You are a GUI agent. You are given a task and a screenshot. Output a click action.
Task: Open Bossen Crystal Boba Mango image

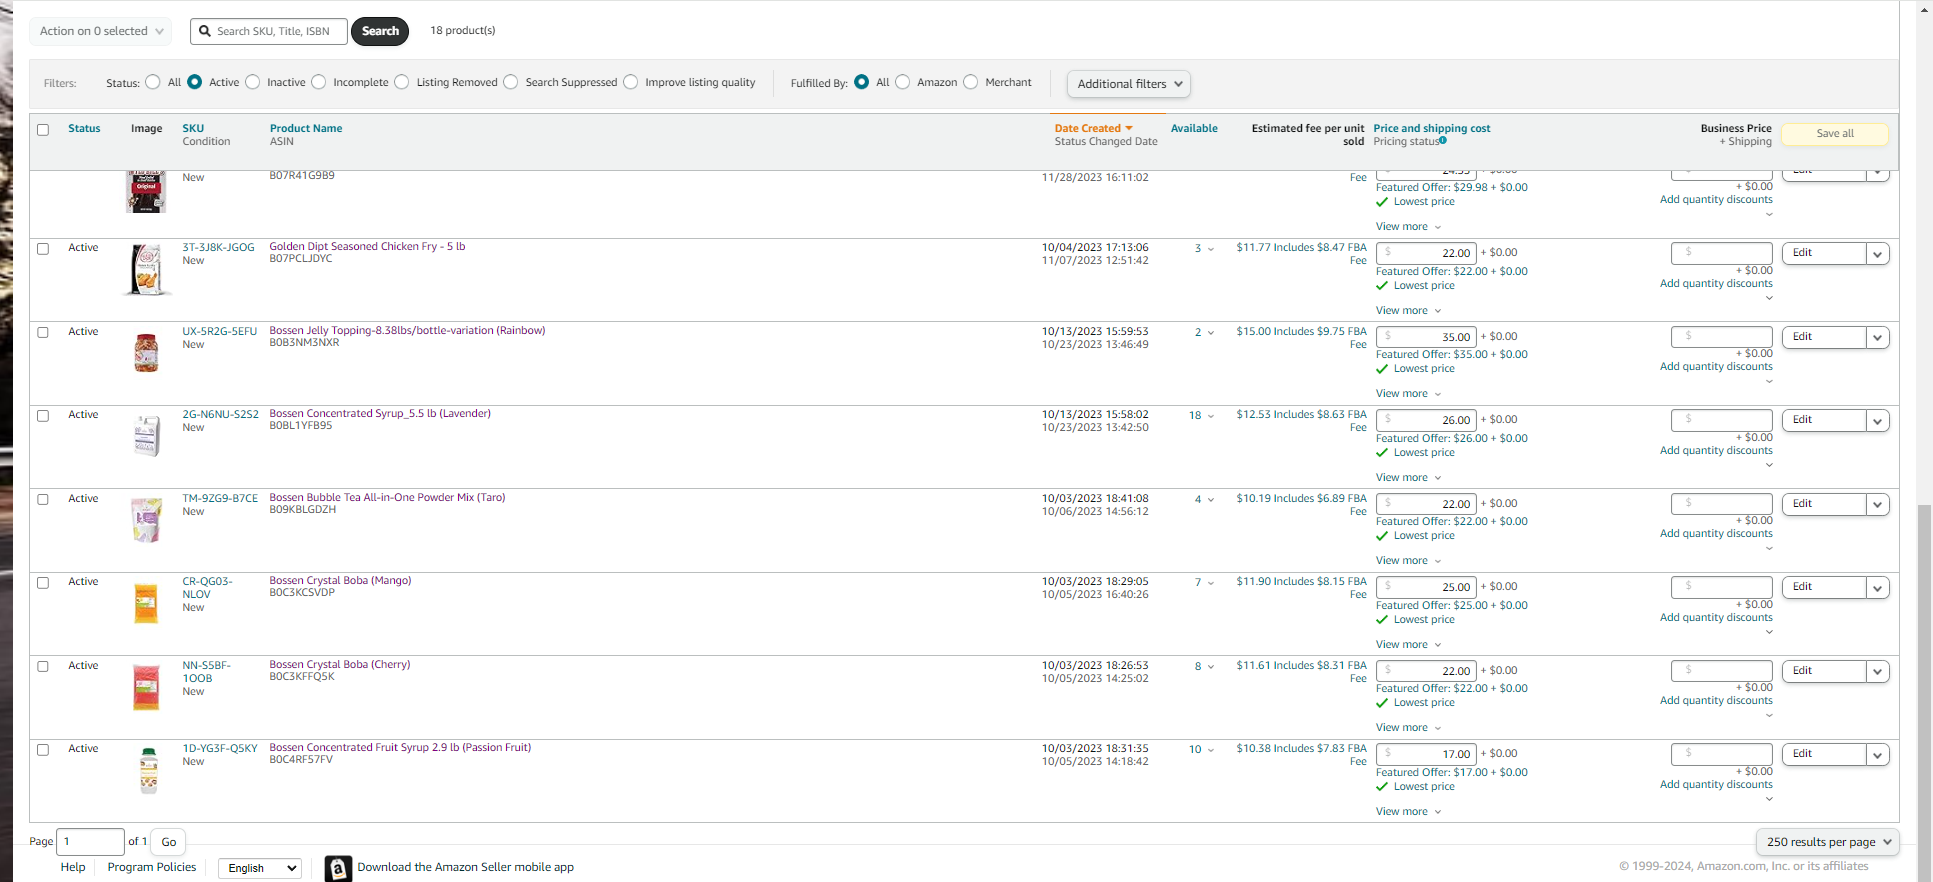pos(147,603)
